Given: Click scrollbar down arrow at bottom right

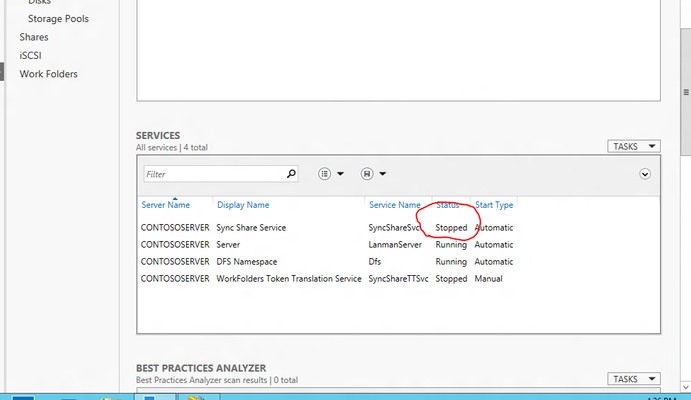Looking at the screenshot, I should click(x=686, y=387).
